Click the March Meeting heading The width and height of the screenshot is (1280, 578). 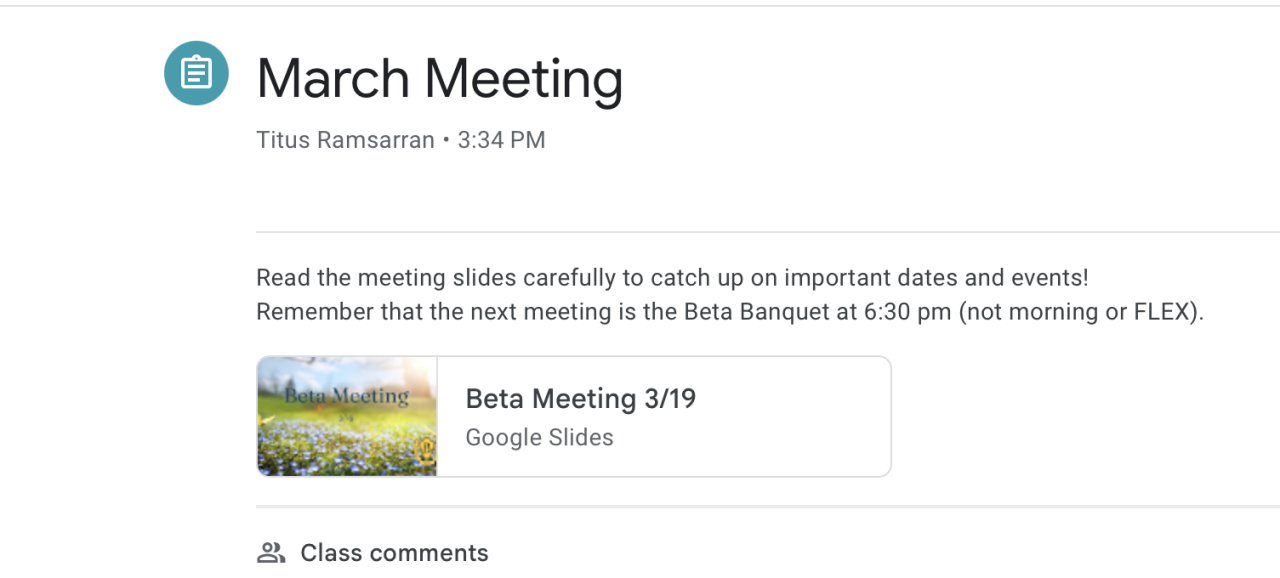pos(439,78)
